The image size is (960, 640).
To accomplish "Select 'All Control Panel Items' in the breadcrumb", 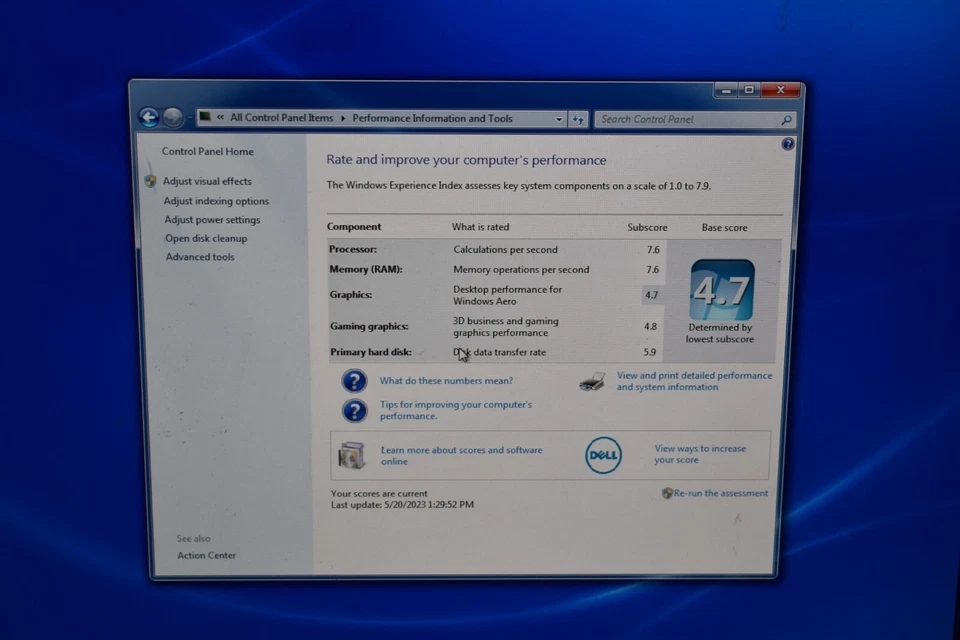I will [x=281, y=117].
